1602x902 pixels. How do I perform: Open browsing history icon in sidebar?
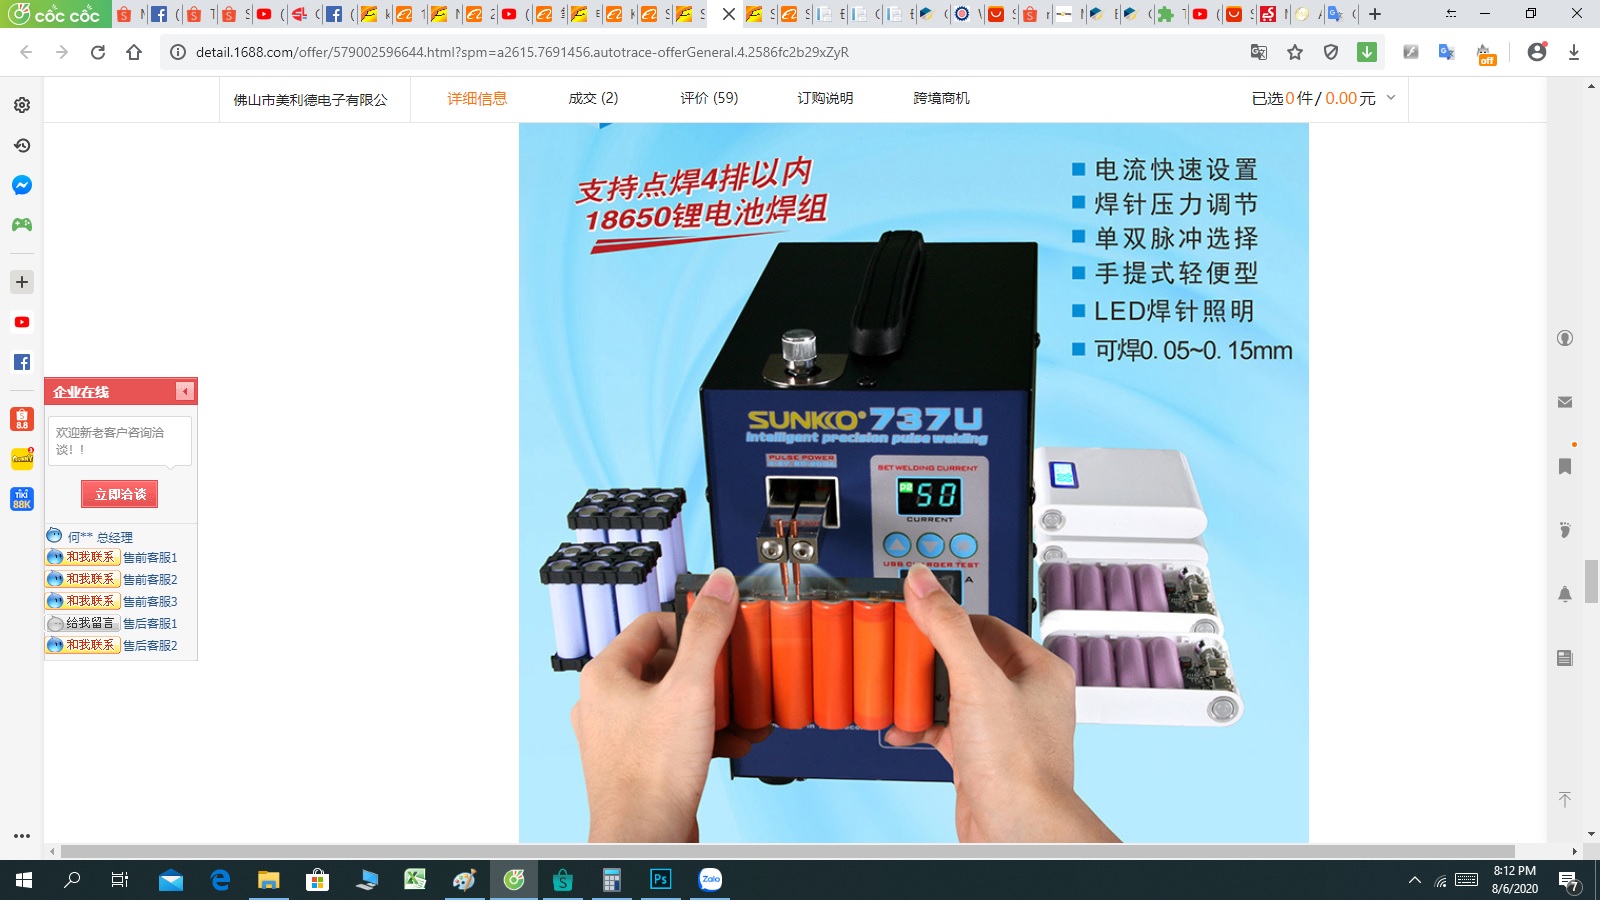coord(22,145)
